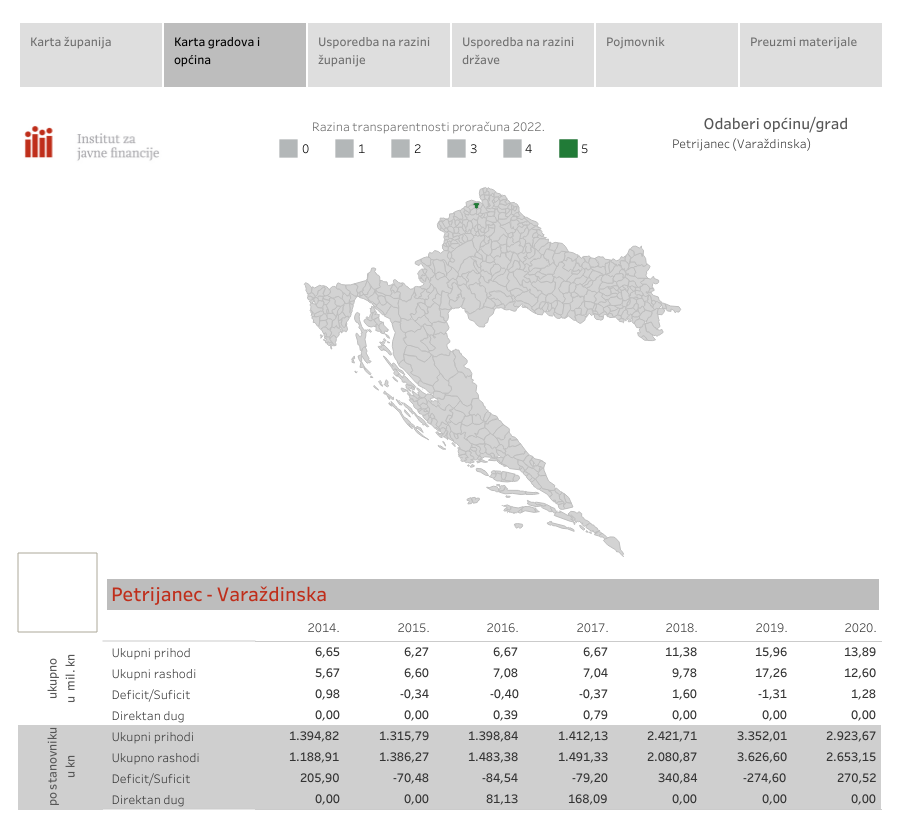The image size is (899, 826).
Task: Click the Institut za javne financije logo
Action: [x=91, y=144]
